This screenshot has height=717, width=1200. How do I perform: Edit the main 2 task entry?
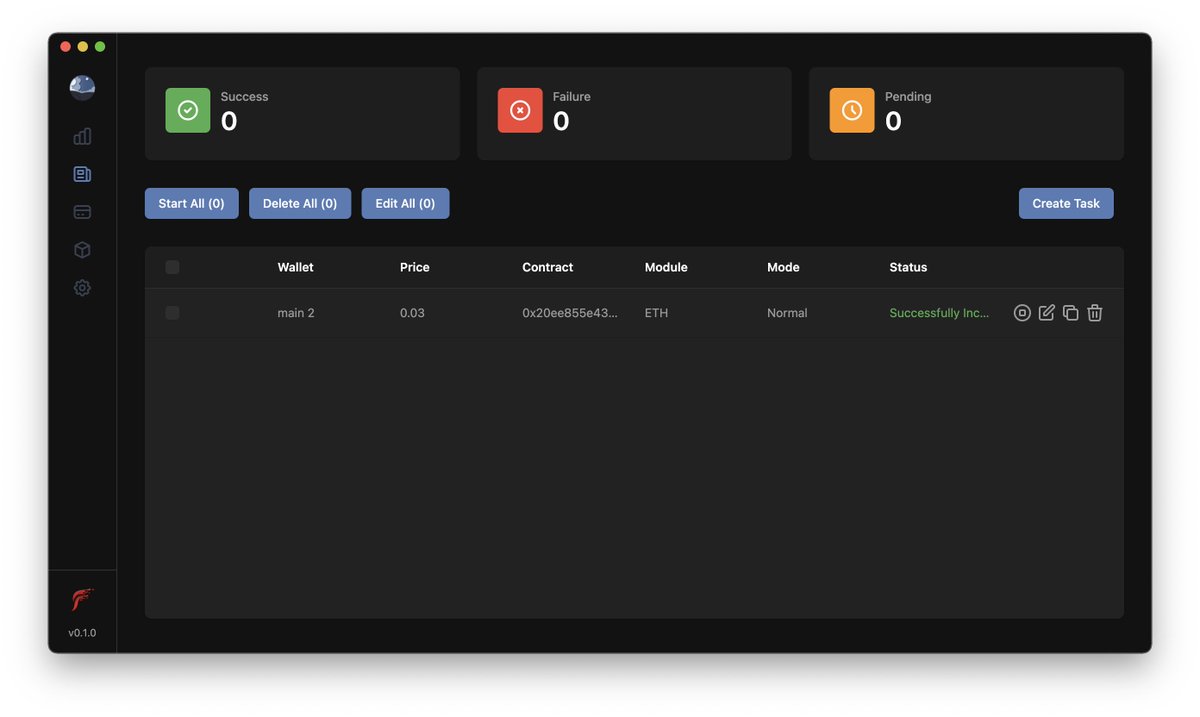(1046, 312)
